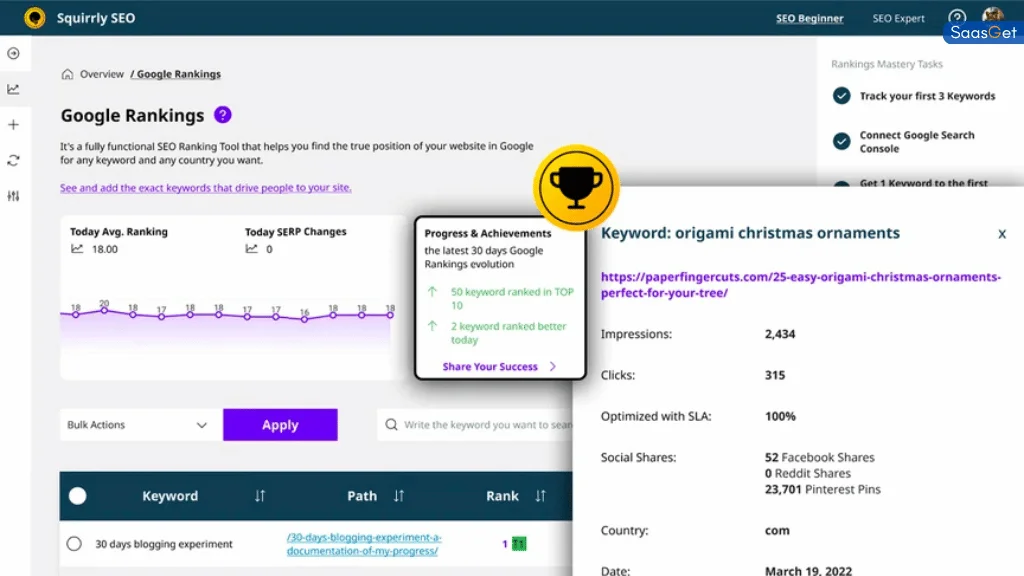Open the exact keywords link
The height and width of the screenshot is (576, 1024).
(206, 187)
